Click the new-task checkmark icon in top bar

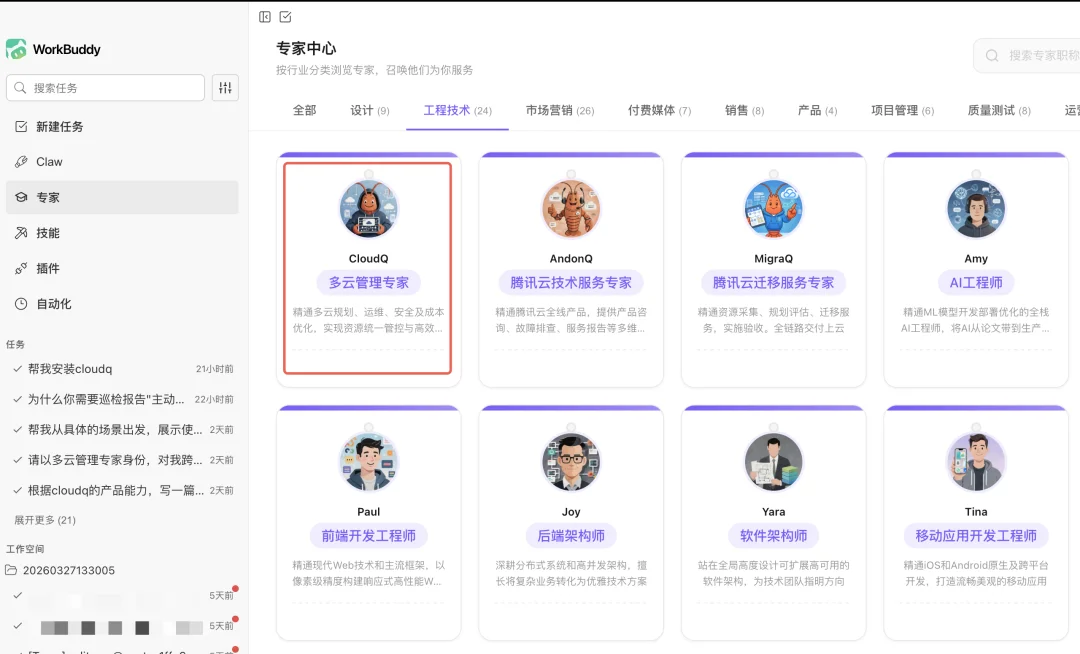click(286, 16)
